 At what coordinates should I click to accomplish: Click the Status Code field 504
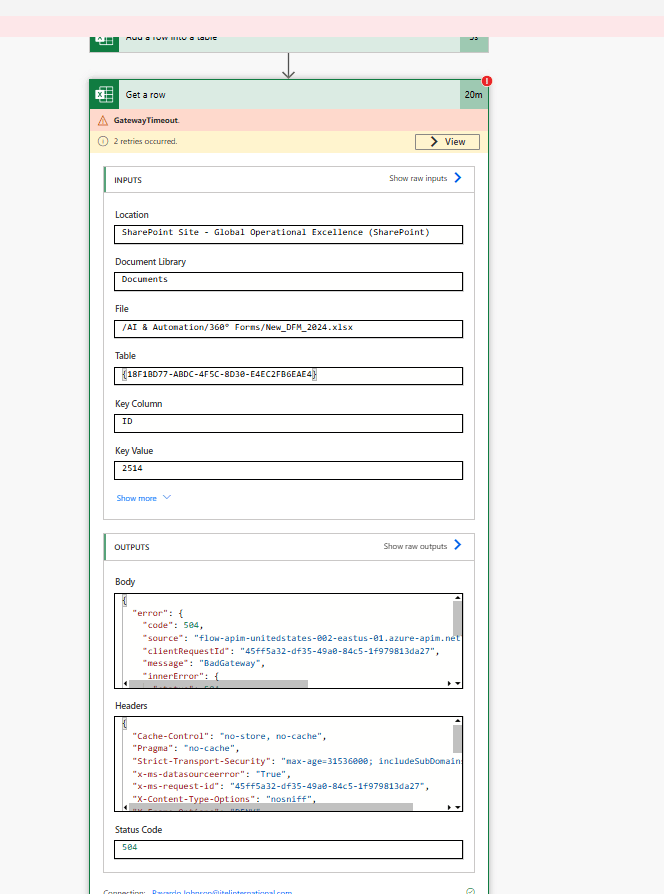288,849
